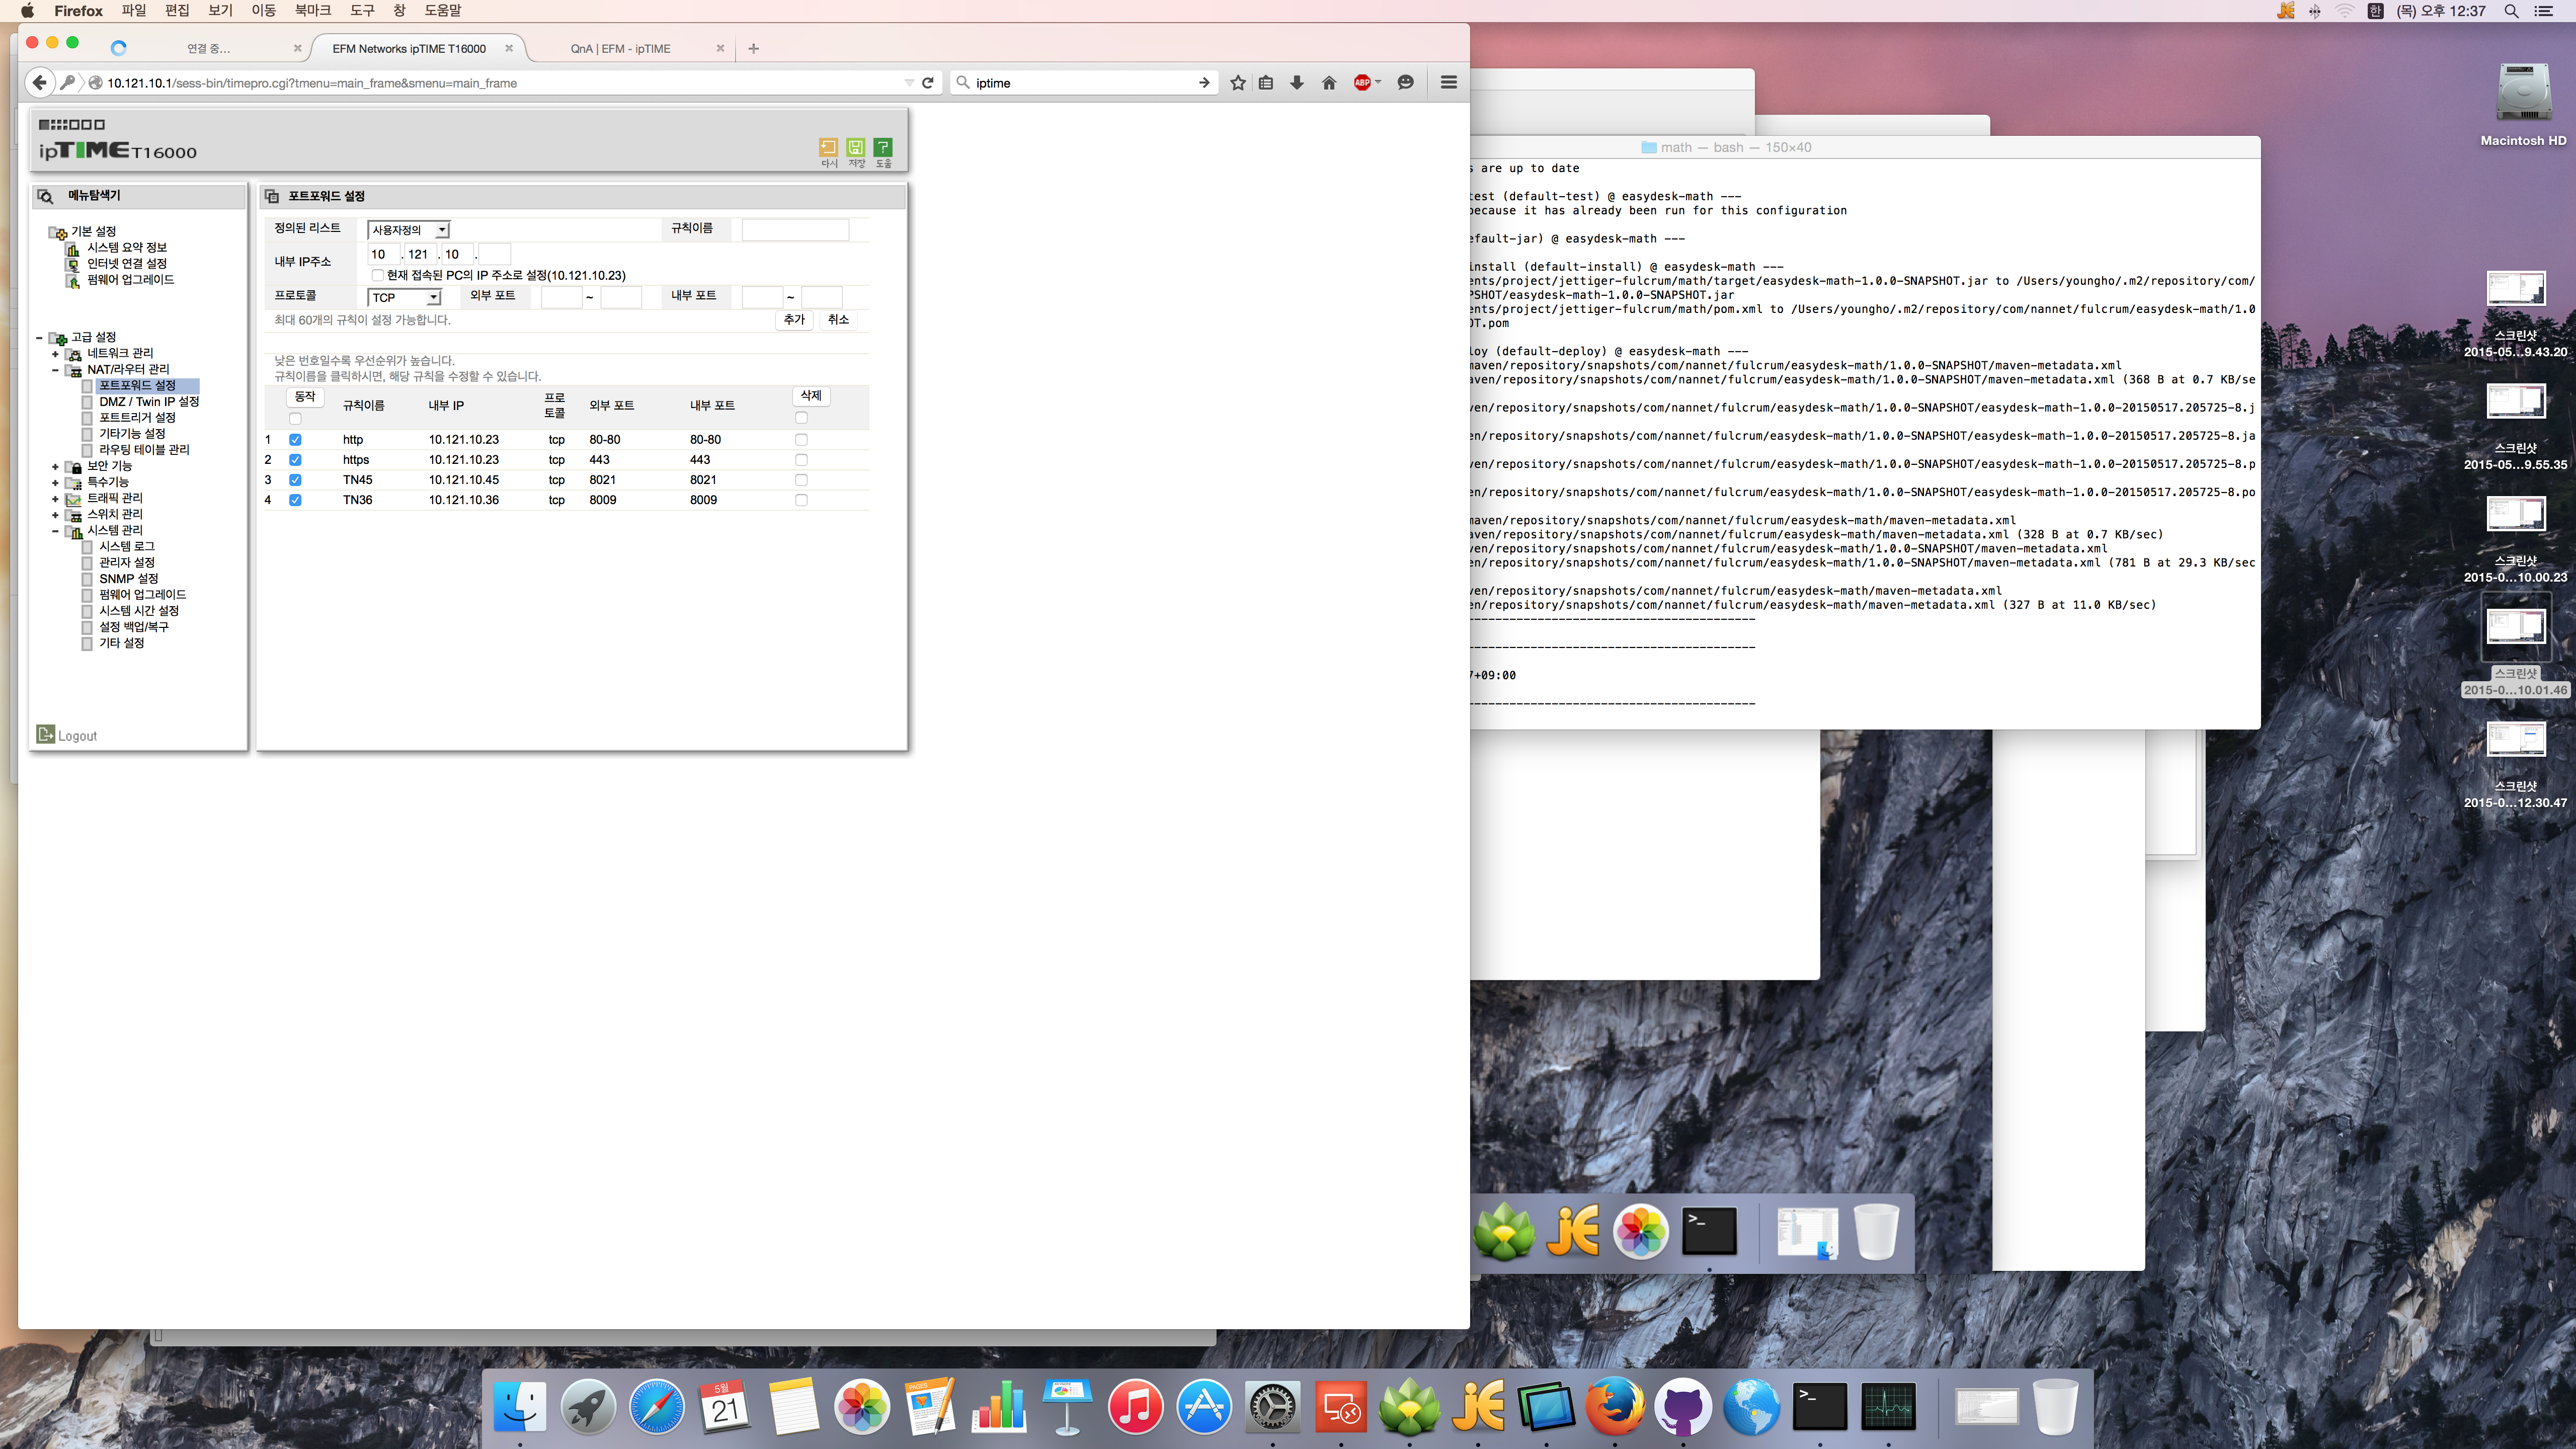Open System Preferences gear in Dock
2576x1449 pixels.
[x=1272, y=1406]
